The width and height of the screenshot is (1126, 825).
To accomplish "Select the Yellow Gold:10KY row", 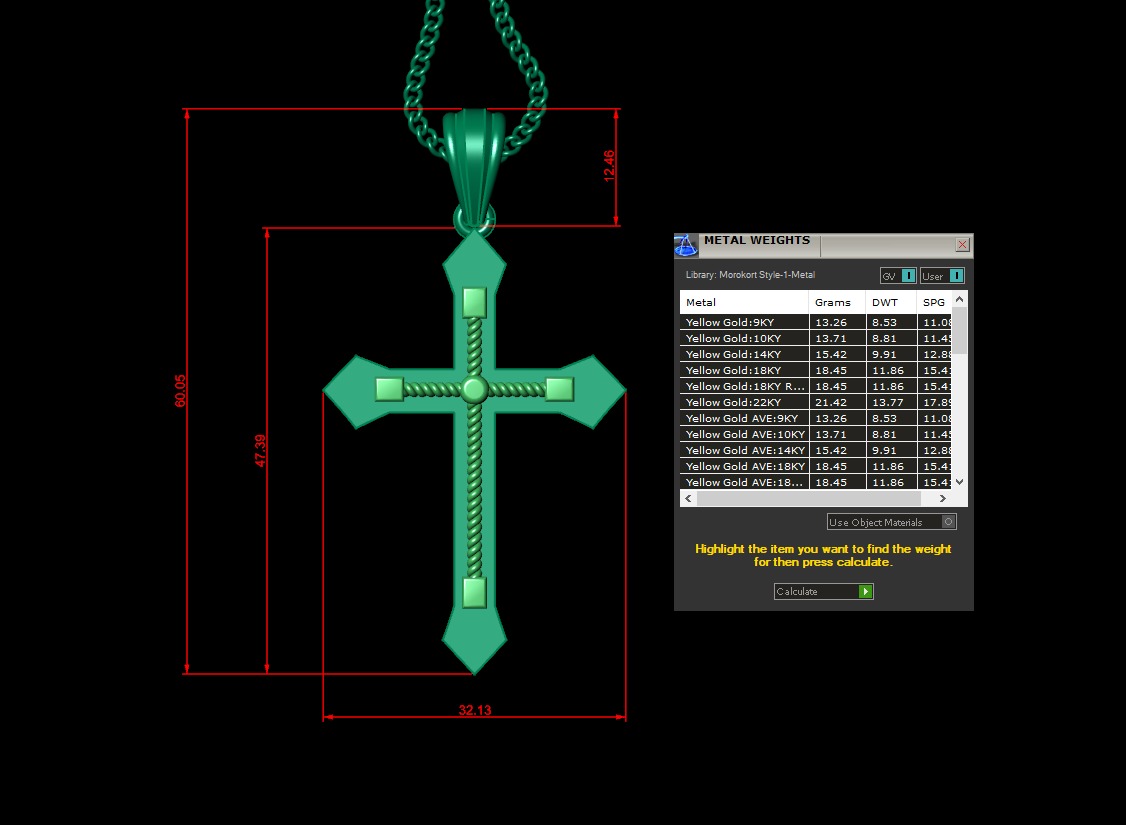I will pyautogui.click(x=815, y=338).
